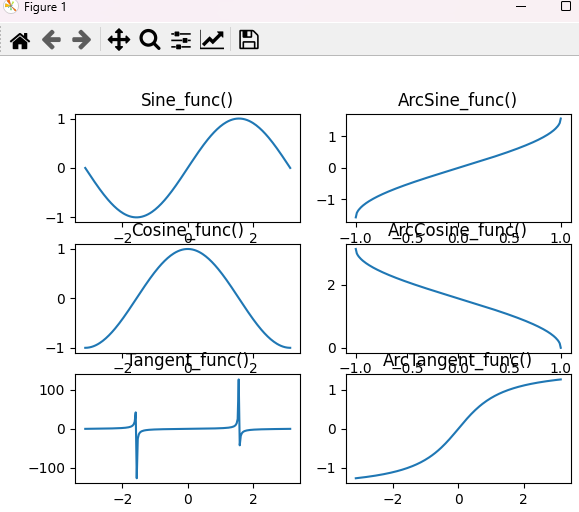Viewport: 579px width, 512px height.
Task: Click inside the ArcTangent_func() plot
Action: (x=459, y=429)
